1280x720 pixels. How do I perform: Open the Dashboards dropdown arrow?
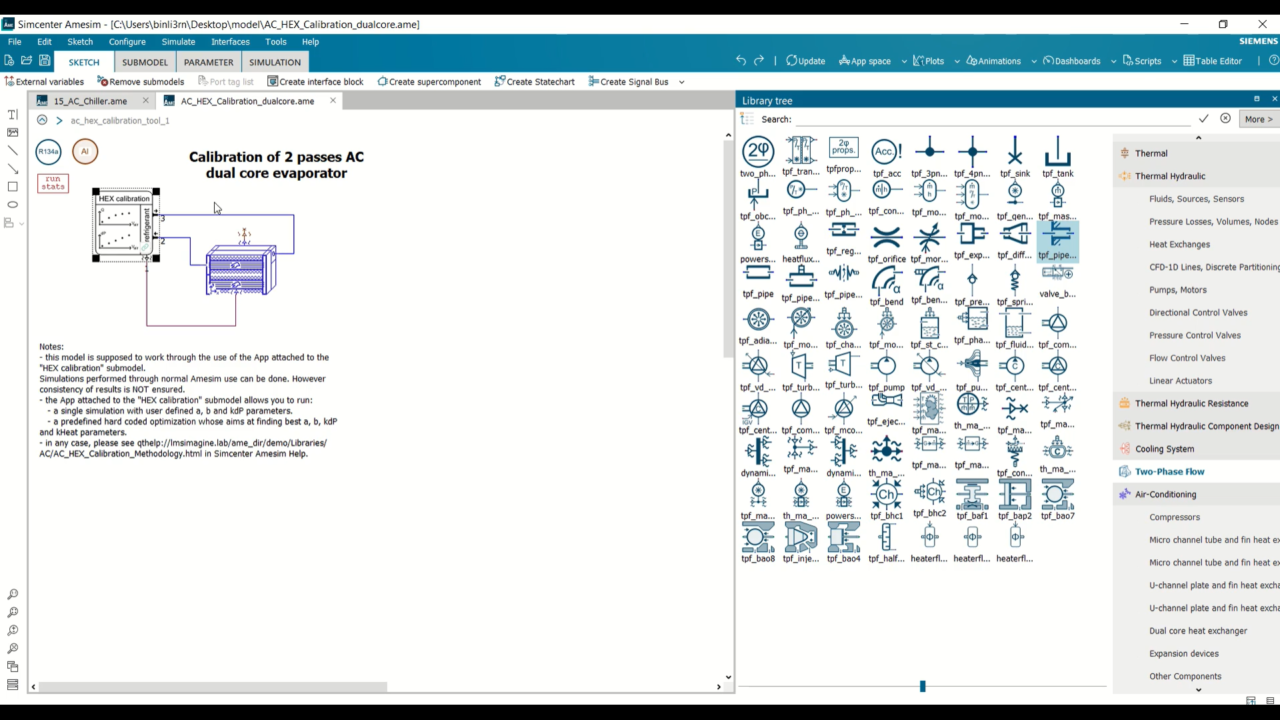click(x=1113, y=61)
